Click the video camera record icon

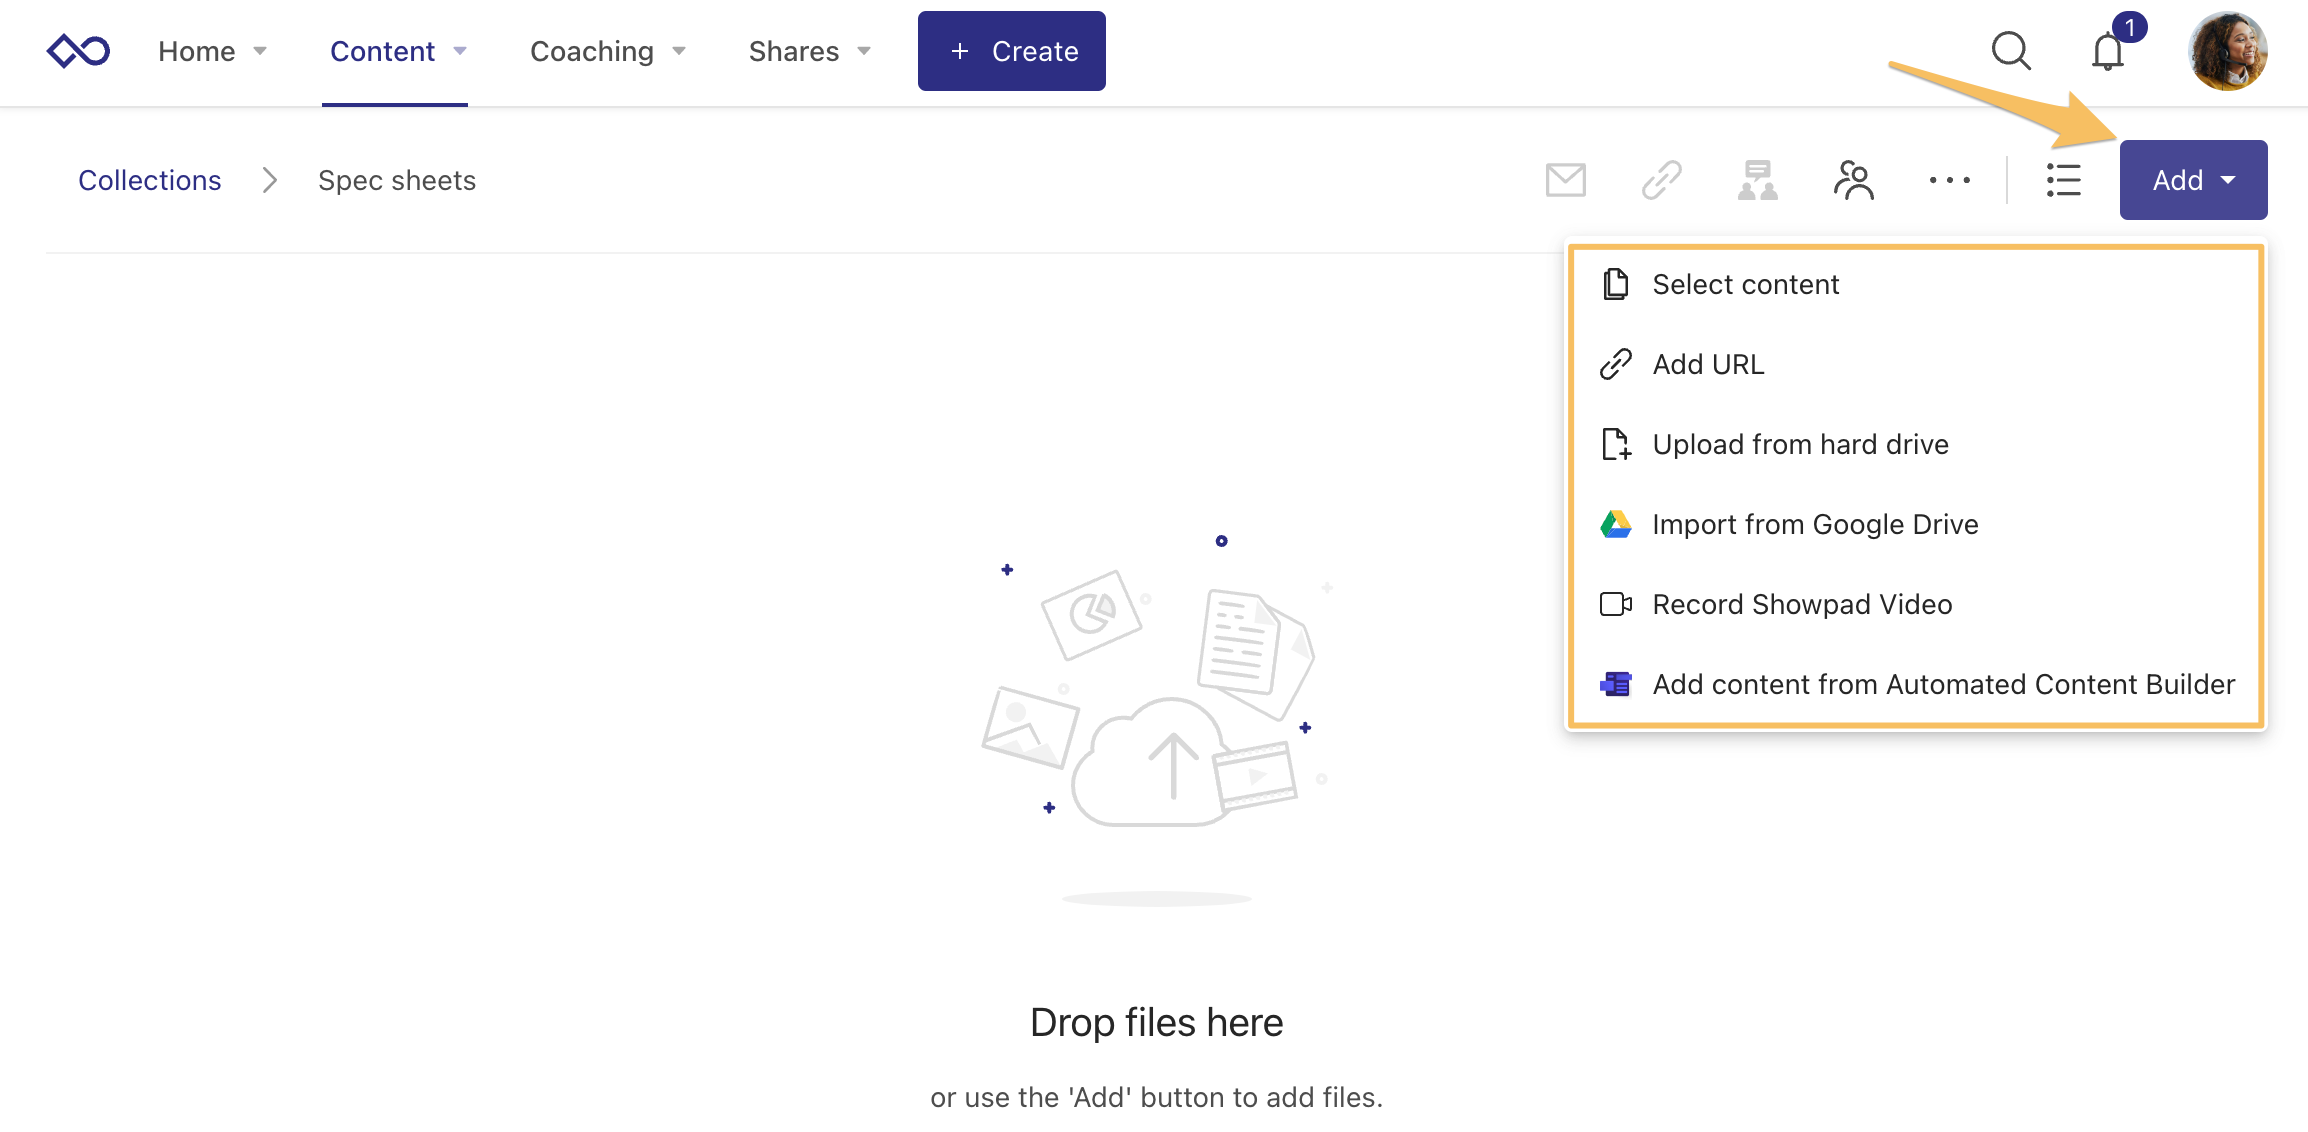tap(1616, 604)
